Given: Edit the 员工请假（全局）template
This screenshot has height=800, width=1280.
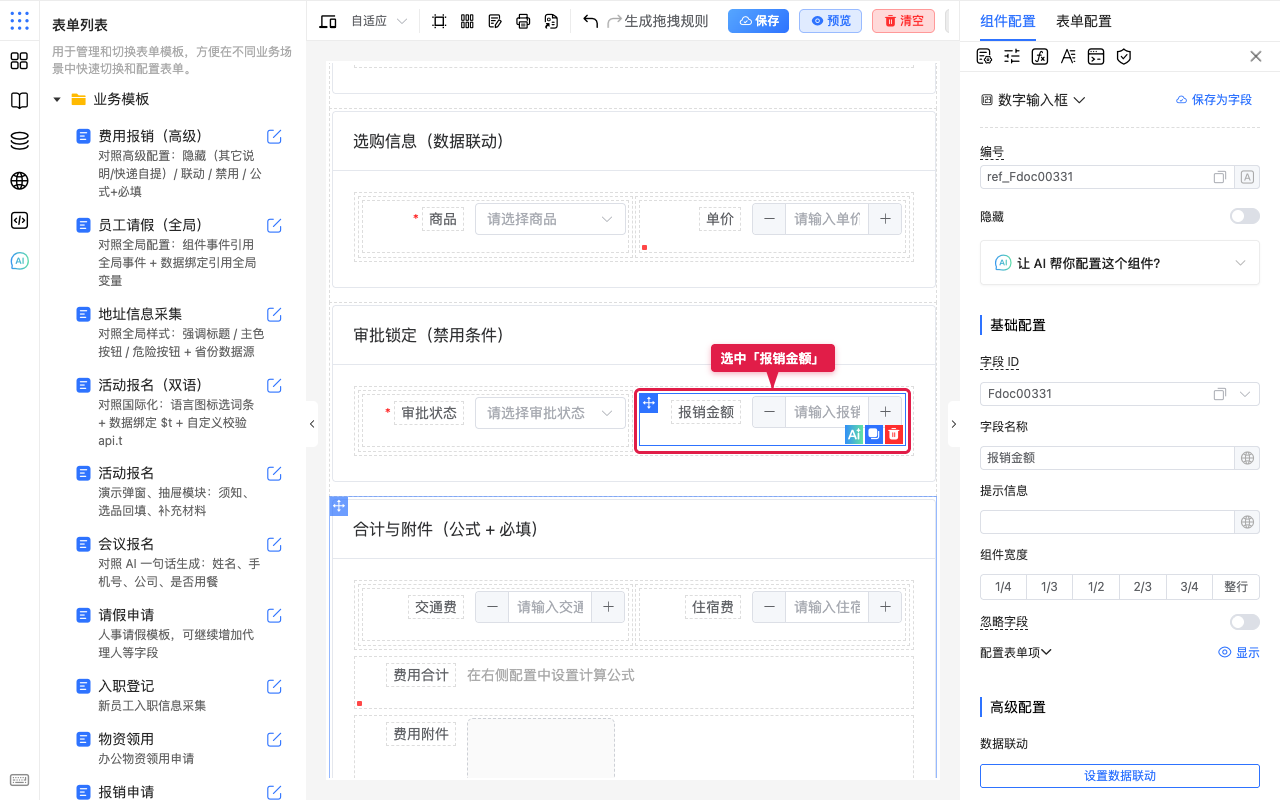Looking at the screenshot, I should [274, 226].
